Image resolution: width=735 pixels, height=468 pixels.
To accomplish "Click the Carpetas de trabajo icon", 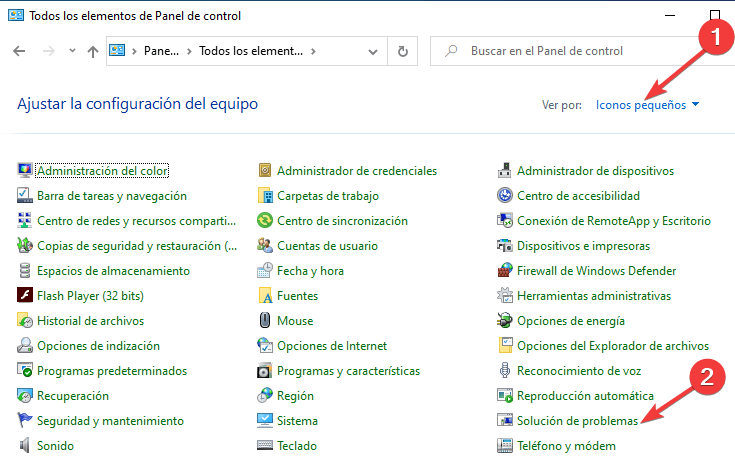I will click(265, 195).
